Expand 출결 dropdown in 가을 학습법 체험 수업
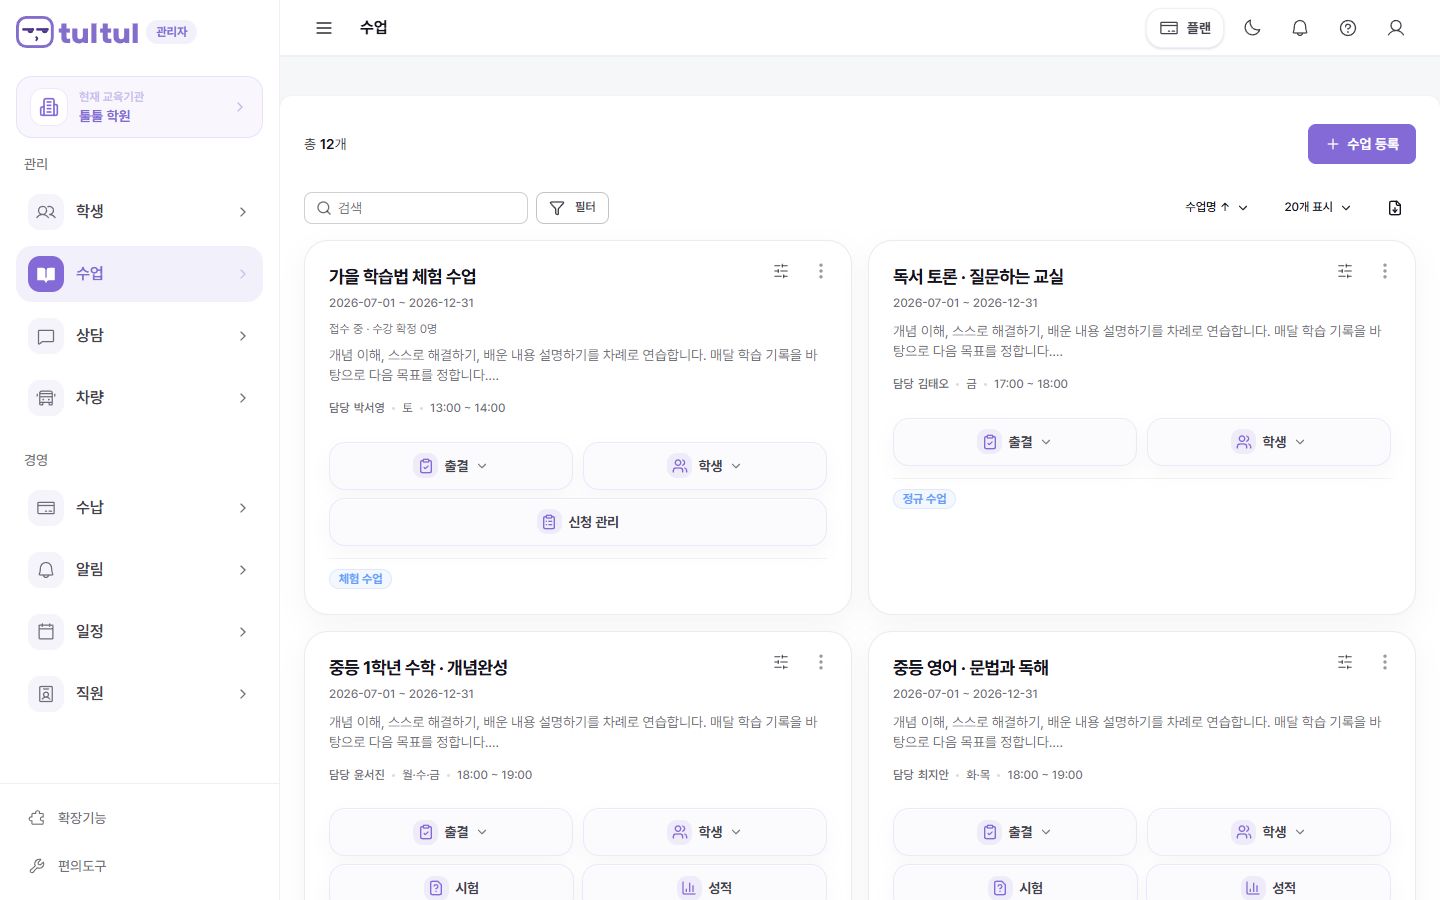This screenshot has width=1440, height=900. tap(451, 466)
